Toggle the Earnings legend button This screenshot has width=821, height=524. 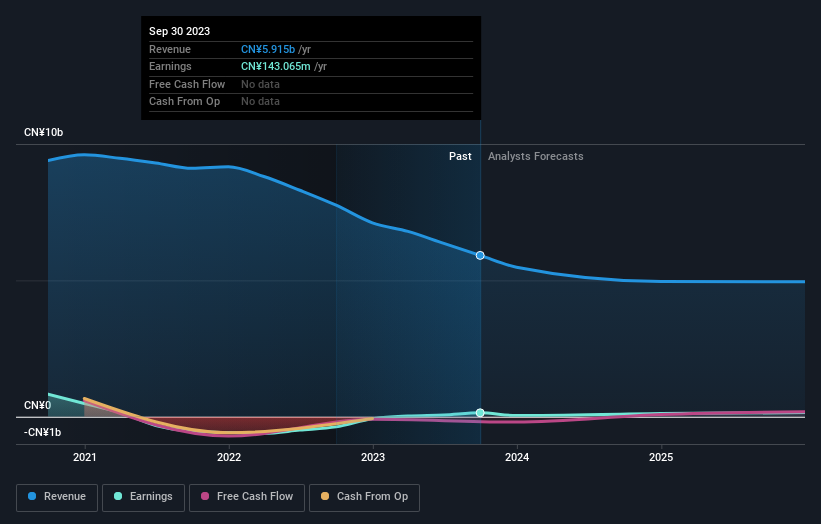(x=143, y=497)
